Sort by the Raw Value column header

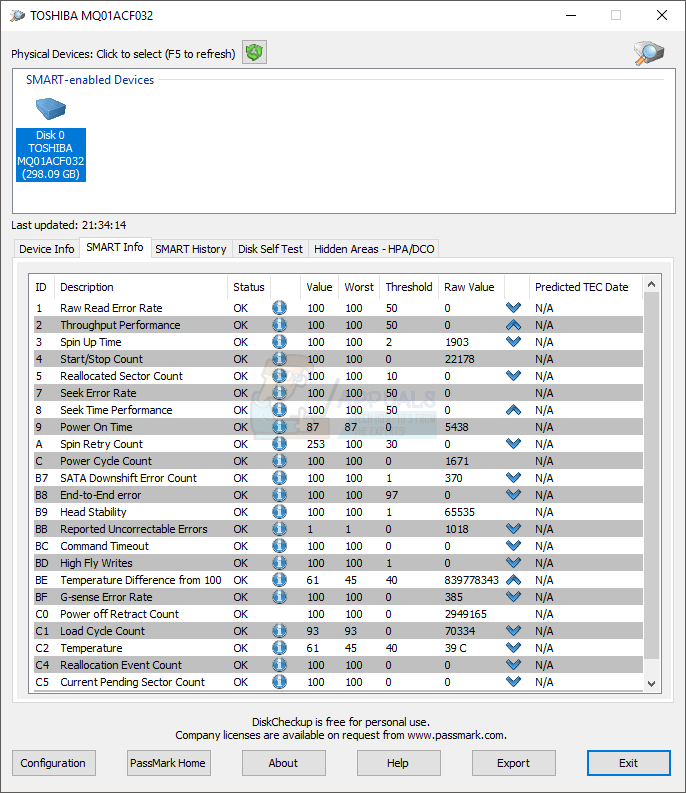tap(471, 287)
